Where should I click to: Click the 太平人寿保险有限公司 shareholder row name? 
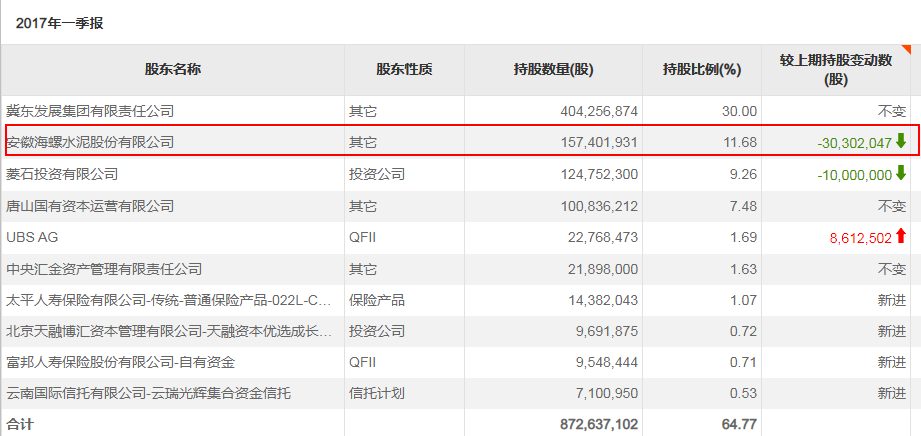click(169, 300)
